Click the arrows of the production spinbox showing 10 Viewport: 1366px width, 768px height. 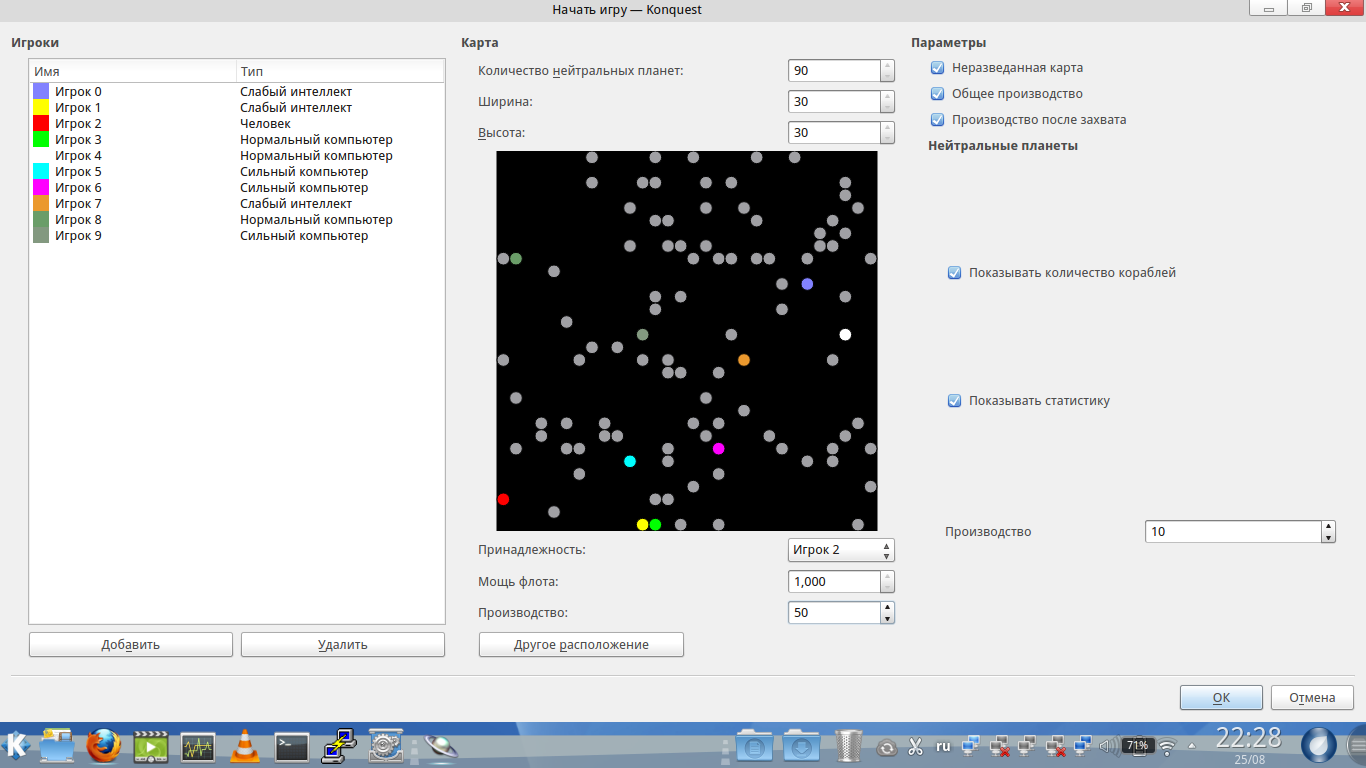1328,531
